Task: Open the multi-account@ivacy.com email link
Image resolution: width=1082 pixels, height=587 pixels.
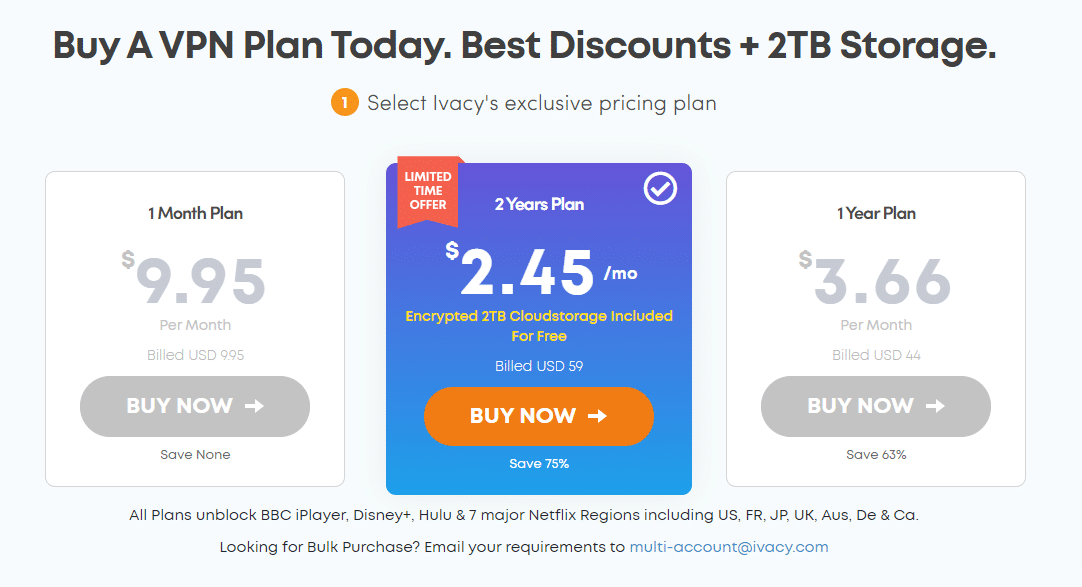Action: tap(729, 547)
